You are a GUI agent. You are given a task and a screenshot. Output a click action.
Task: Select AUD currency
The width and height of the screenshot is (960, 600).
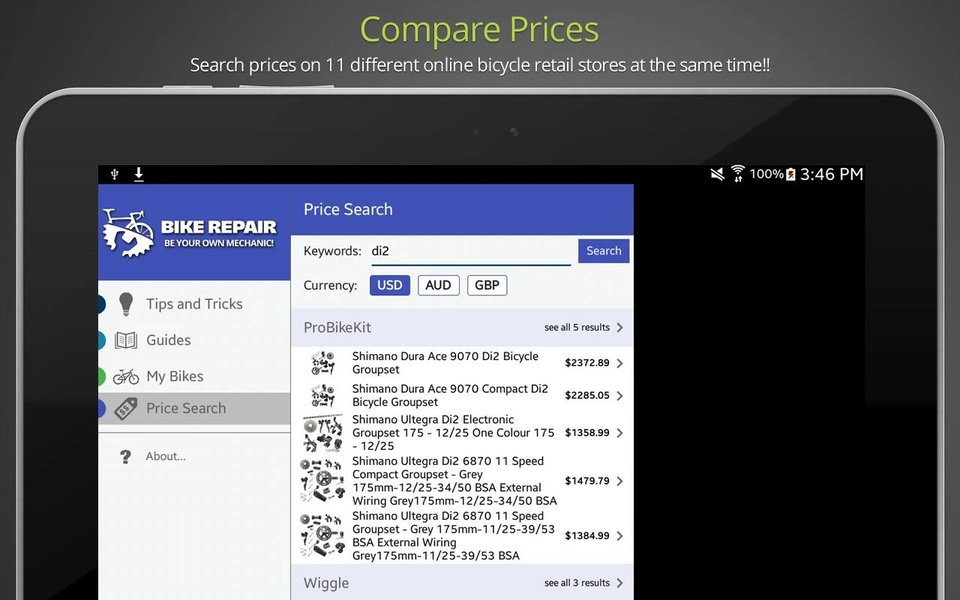coord(438,285)
